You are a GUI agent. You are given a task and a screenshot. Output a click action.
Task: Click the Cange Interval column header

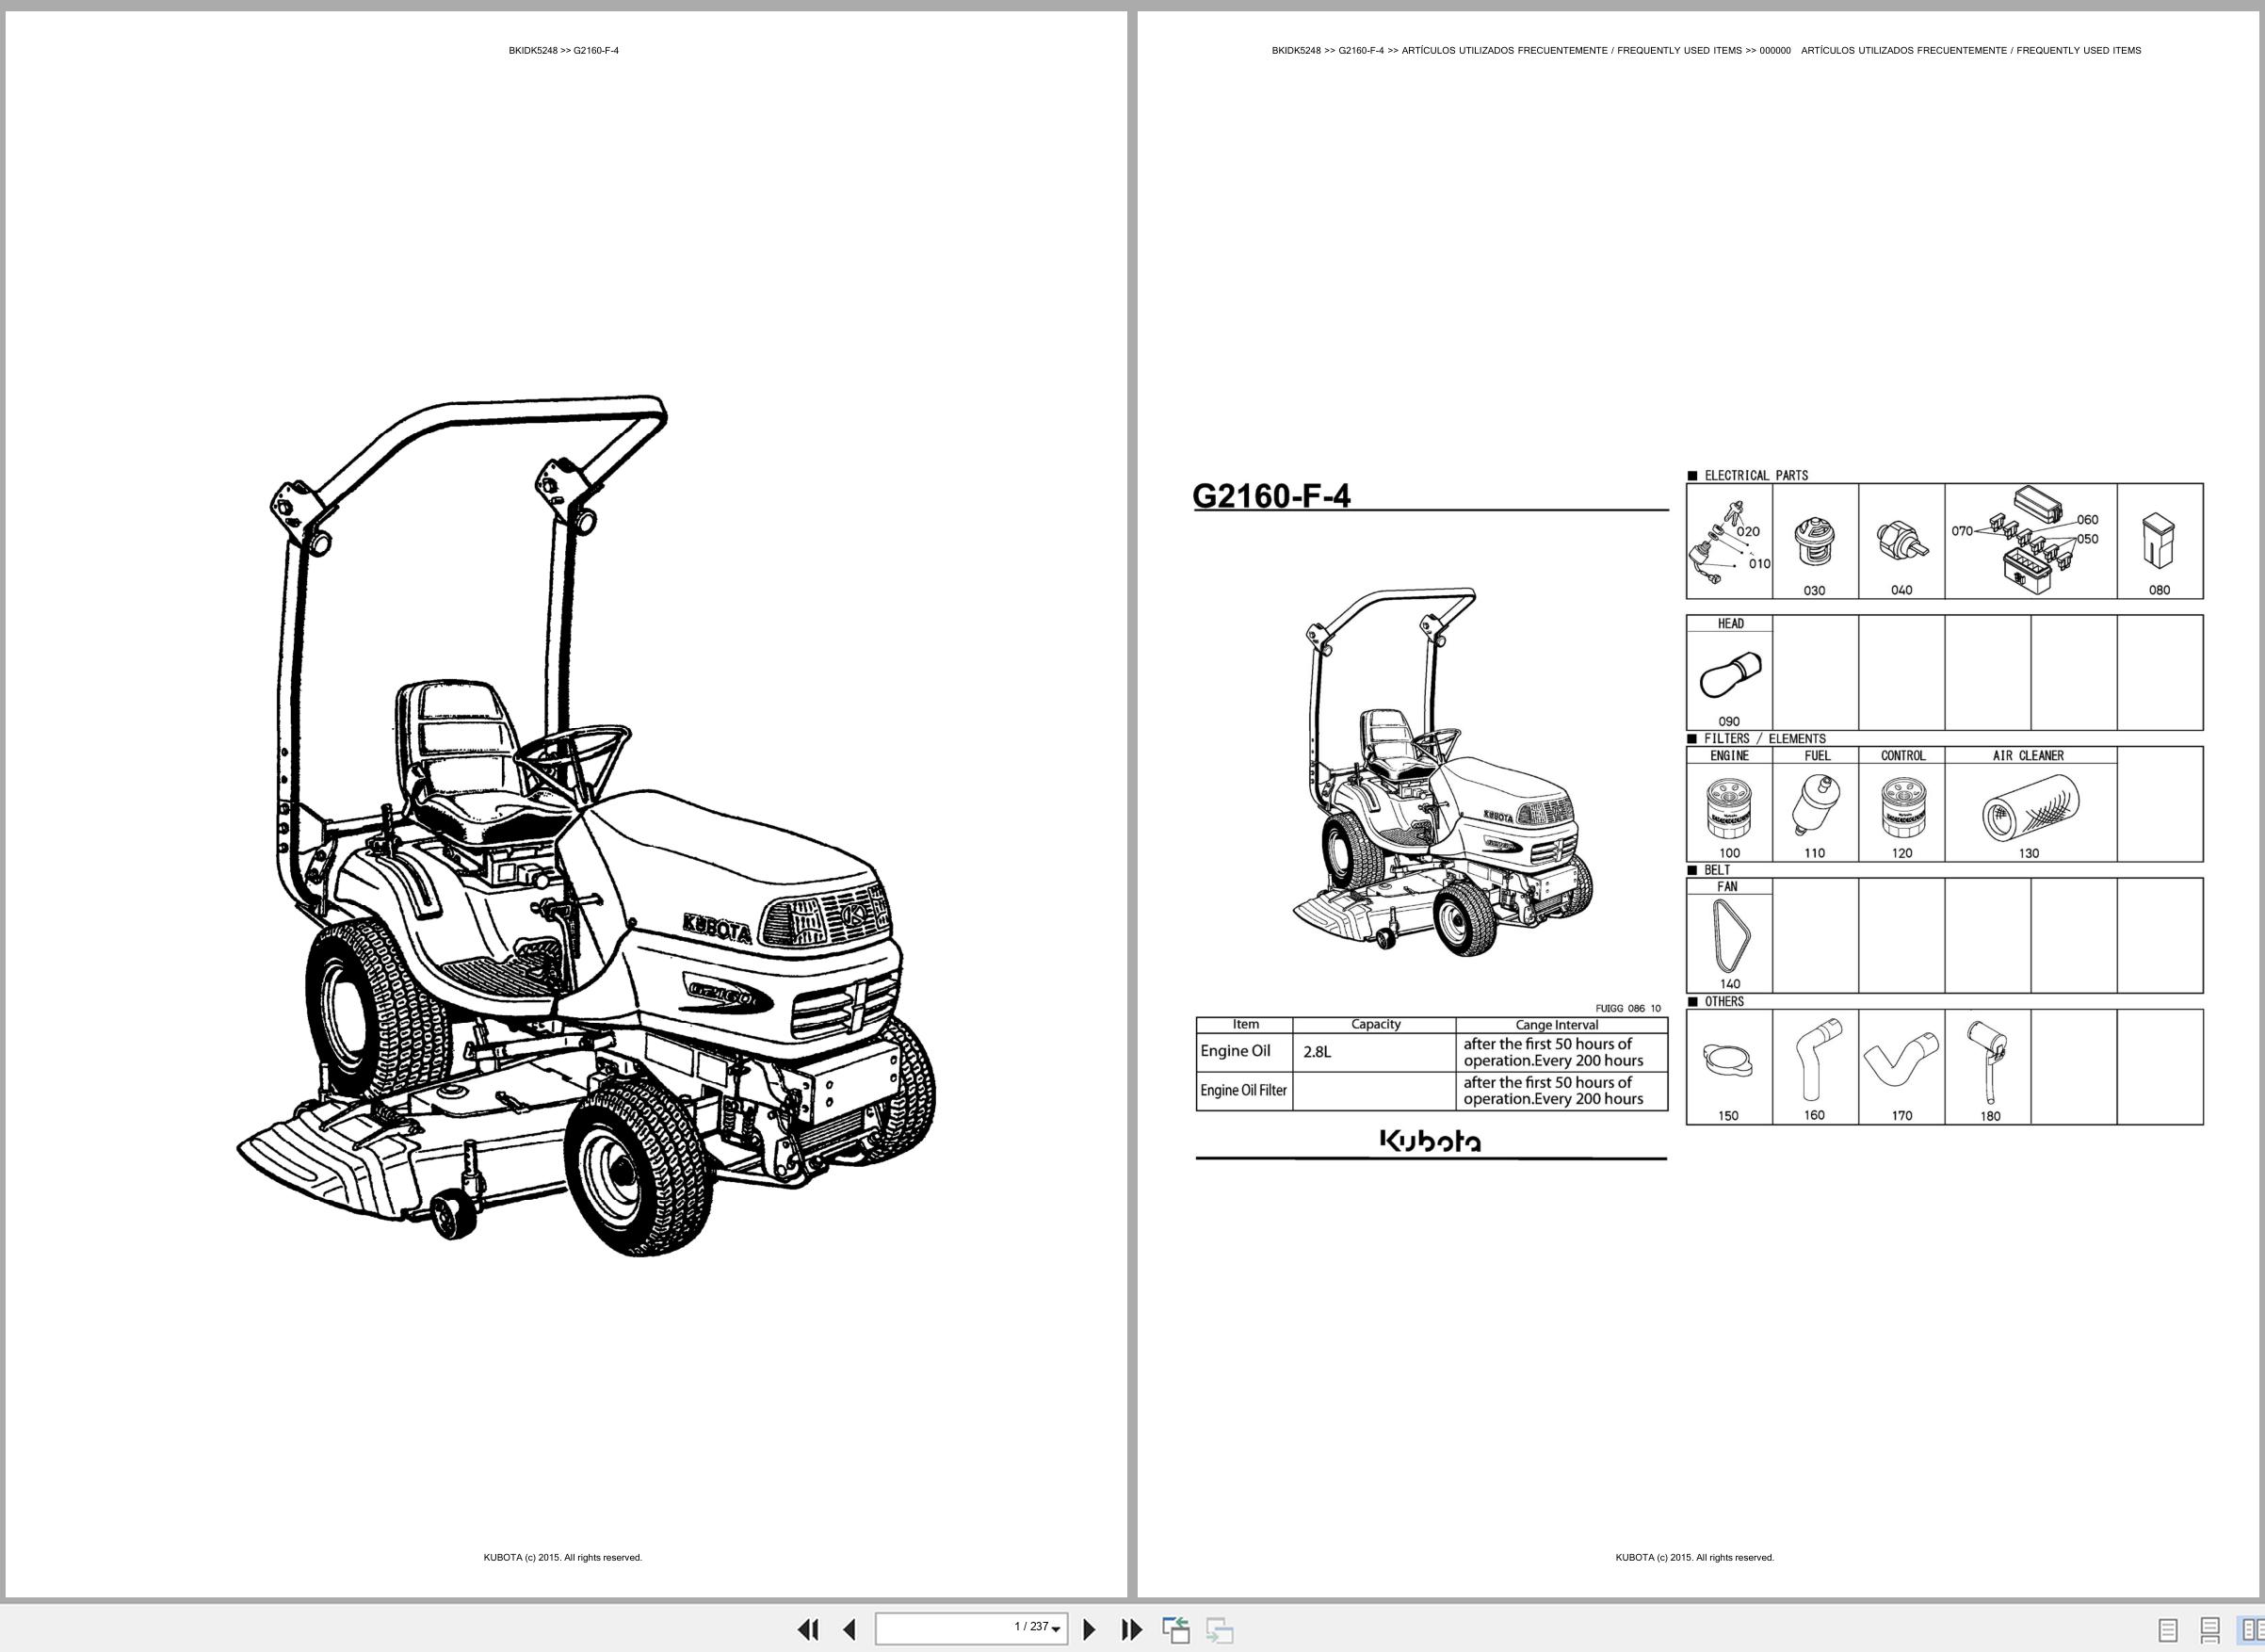tap(1557, 1025)
